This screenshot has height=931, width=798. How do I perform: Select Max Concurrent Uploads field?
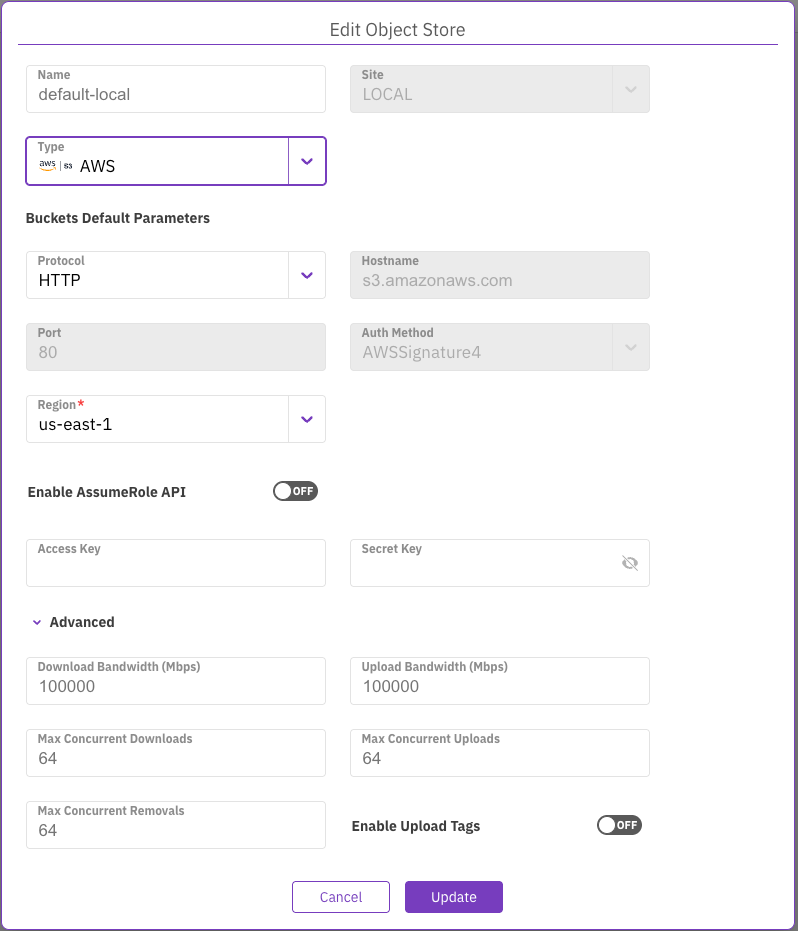point(499,759)
